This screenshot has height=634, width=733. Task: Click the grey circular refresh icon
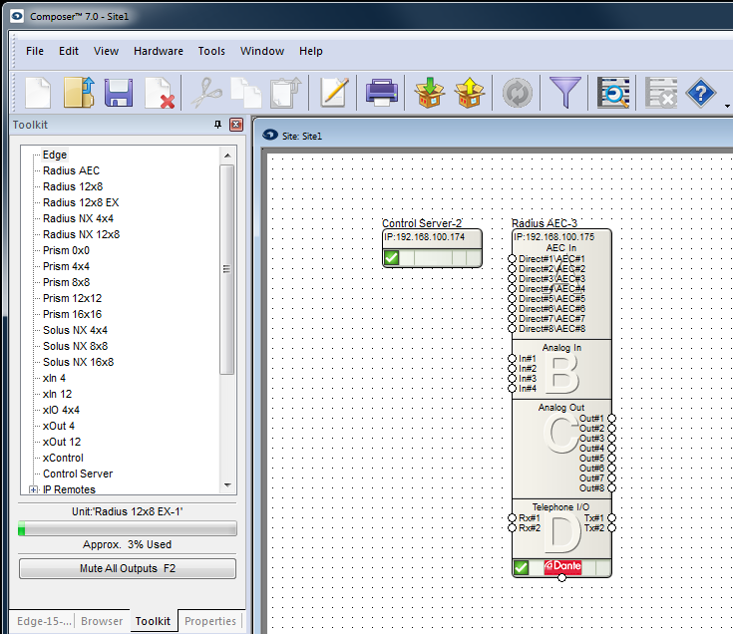tap(517, 93)
